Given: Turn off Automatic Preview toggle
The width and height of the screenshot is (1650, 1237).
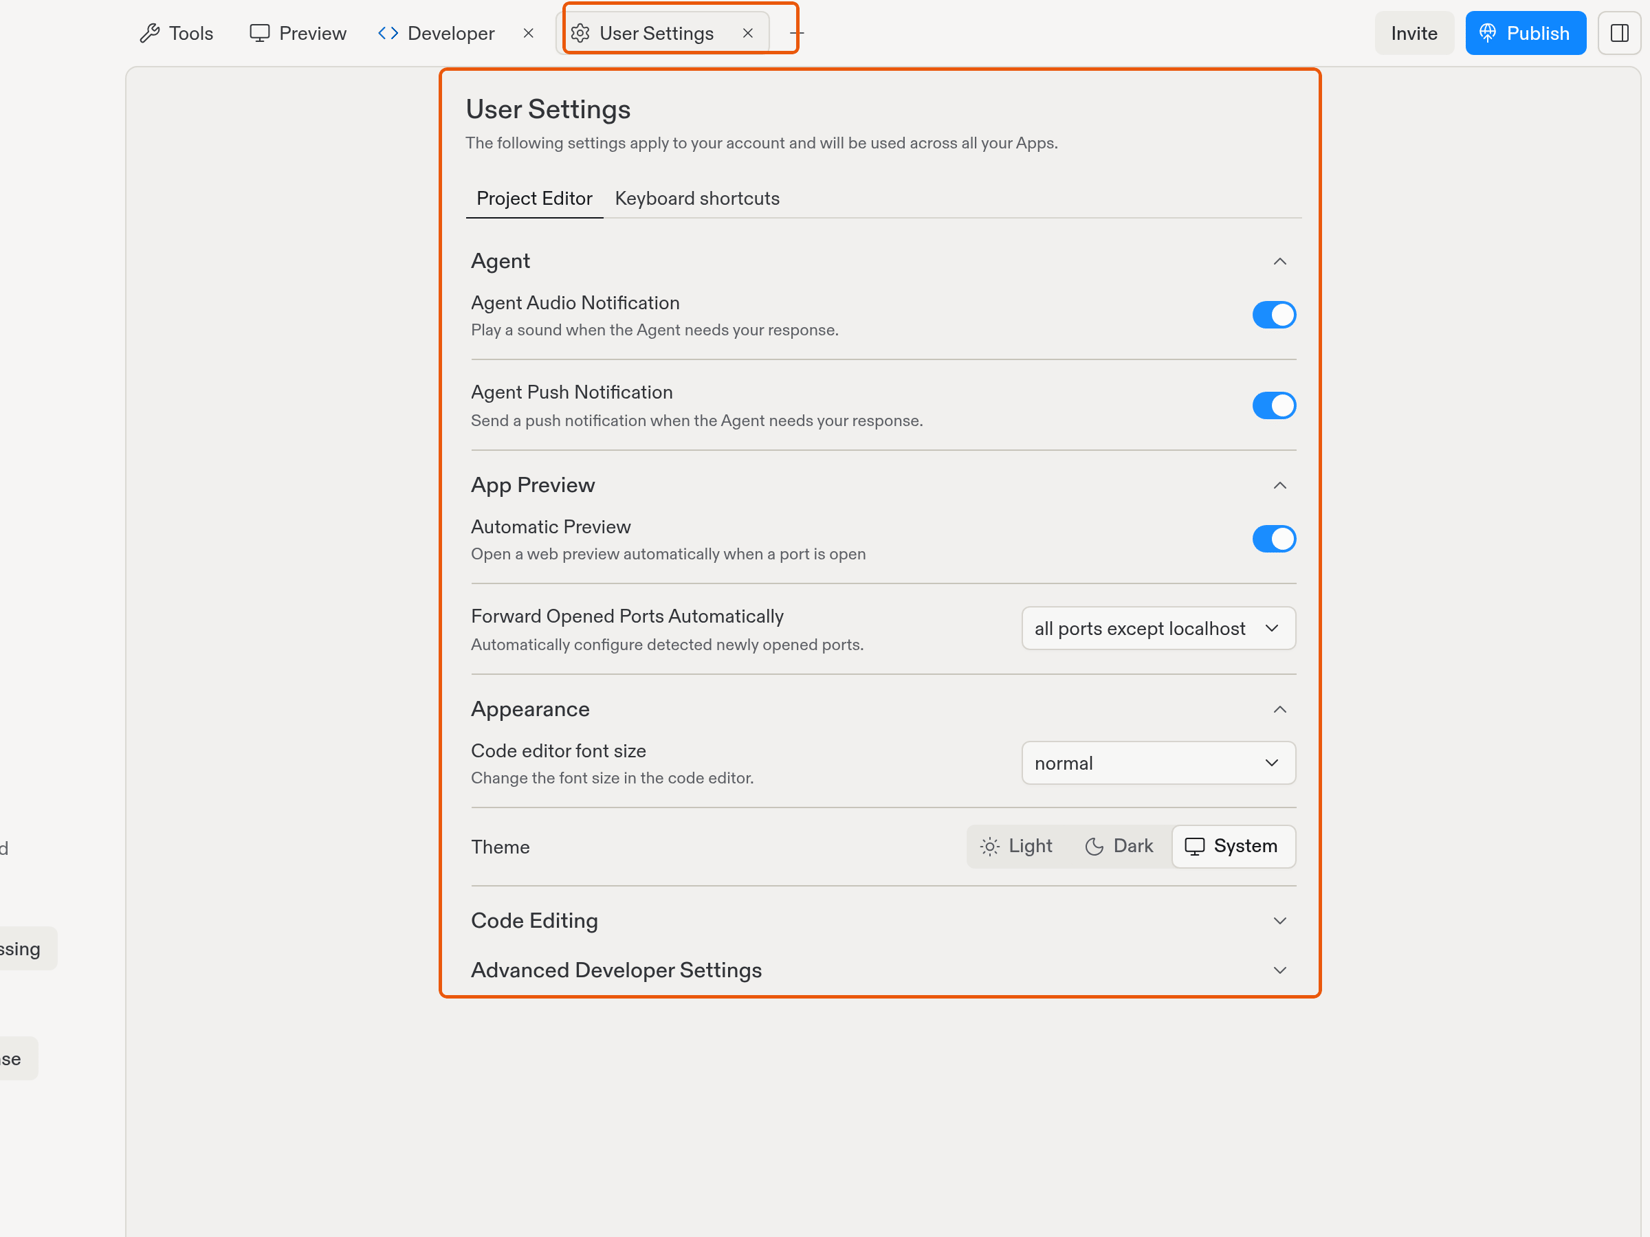Looking at the screenshot, I should [x=1274, y=539].
